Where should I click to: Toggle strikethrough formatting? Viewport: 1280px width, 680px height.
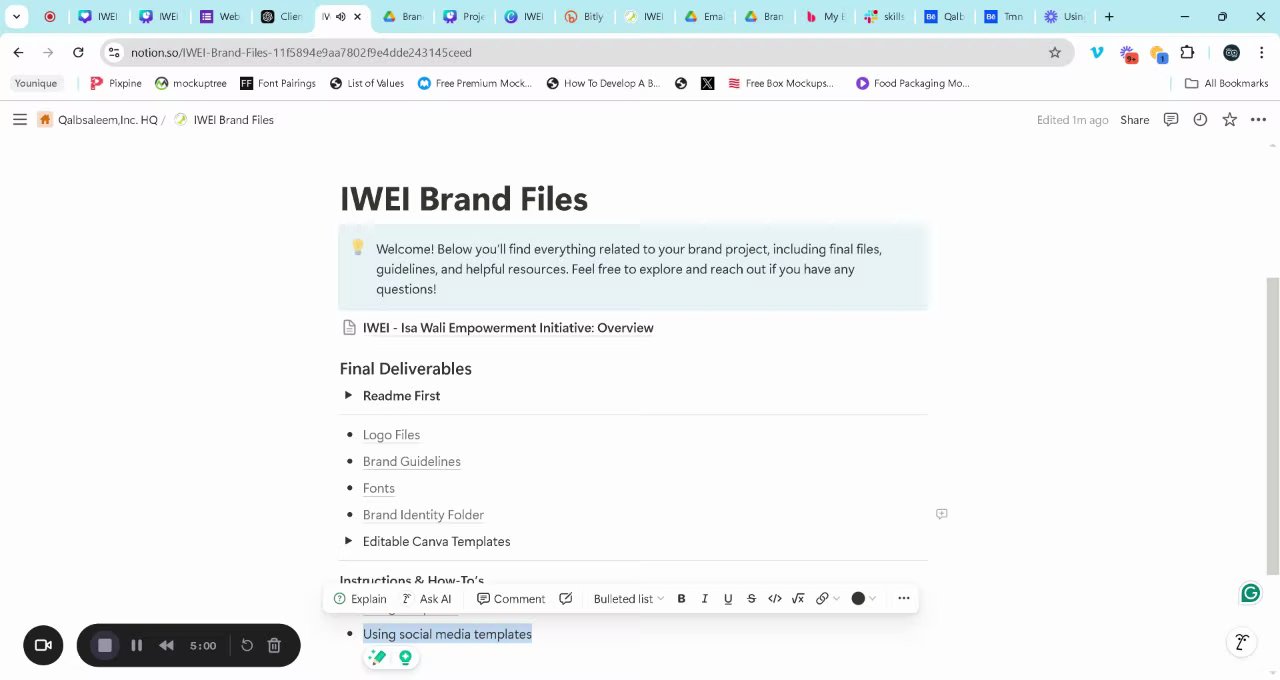point(751,599)
